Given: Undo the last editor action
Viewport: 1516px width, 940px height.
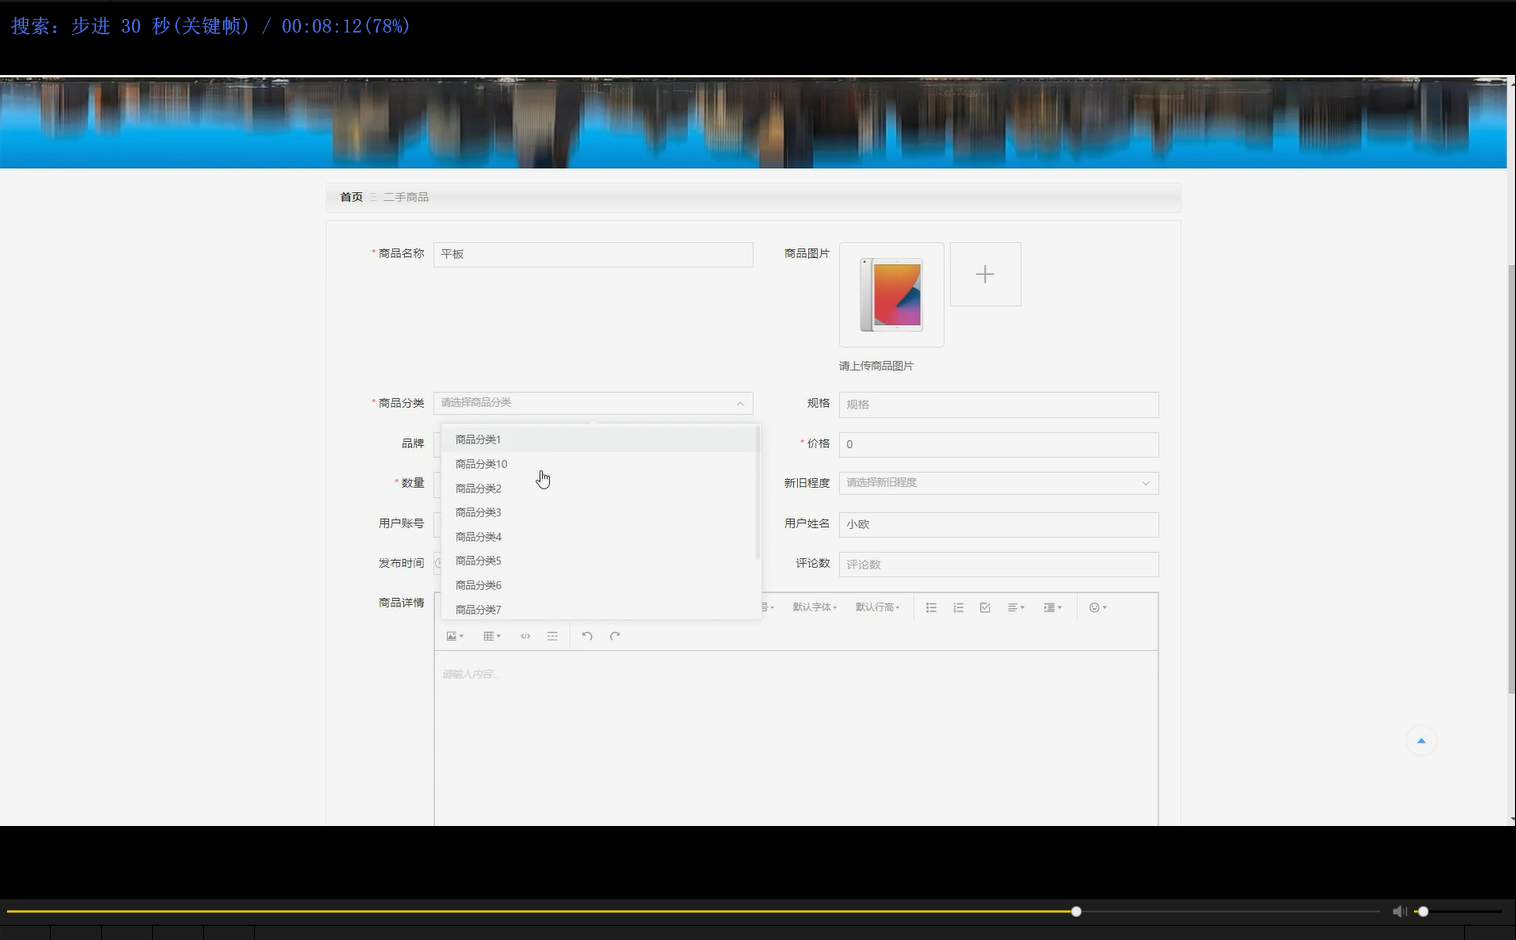Looking at the screenshot, I should coord(587,636).
